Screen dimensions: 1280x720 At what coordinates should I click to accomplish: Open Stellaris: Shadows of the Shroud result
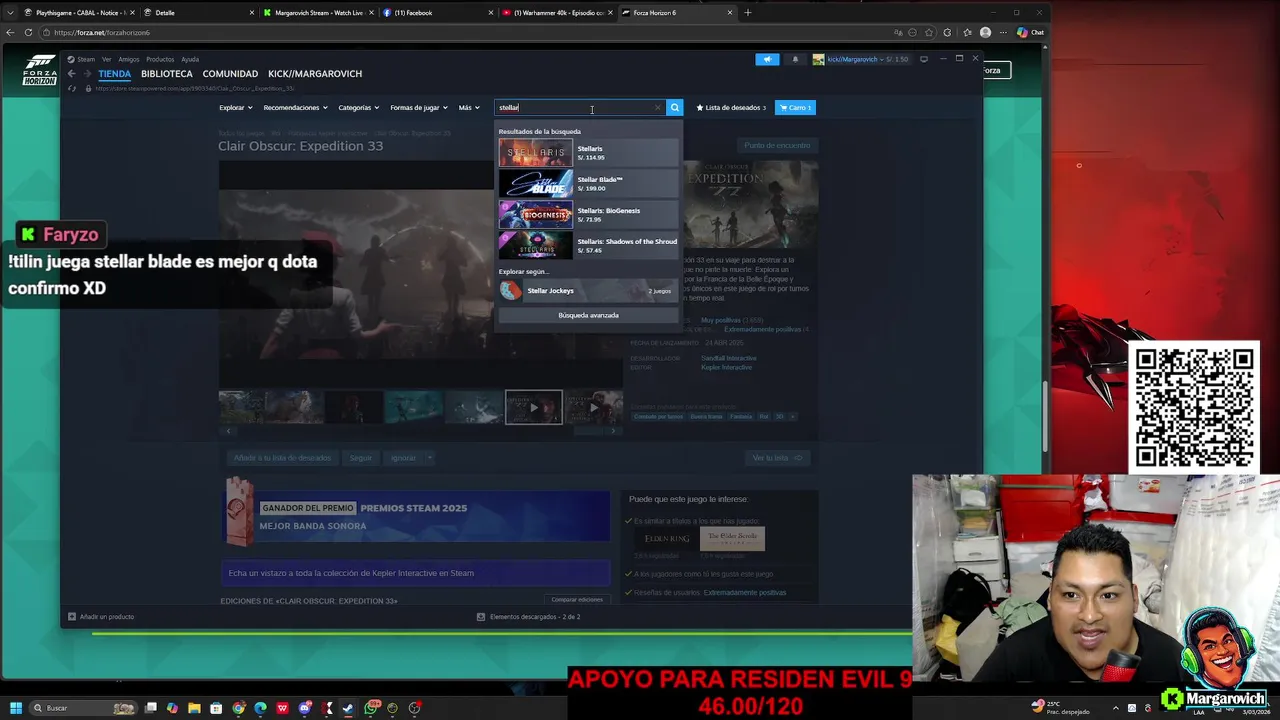pos(588,246)
